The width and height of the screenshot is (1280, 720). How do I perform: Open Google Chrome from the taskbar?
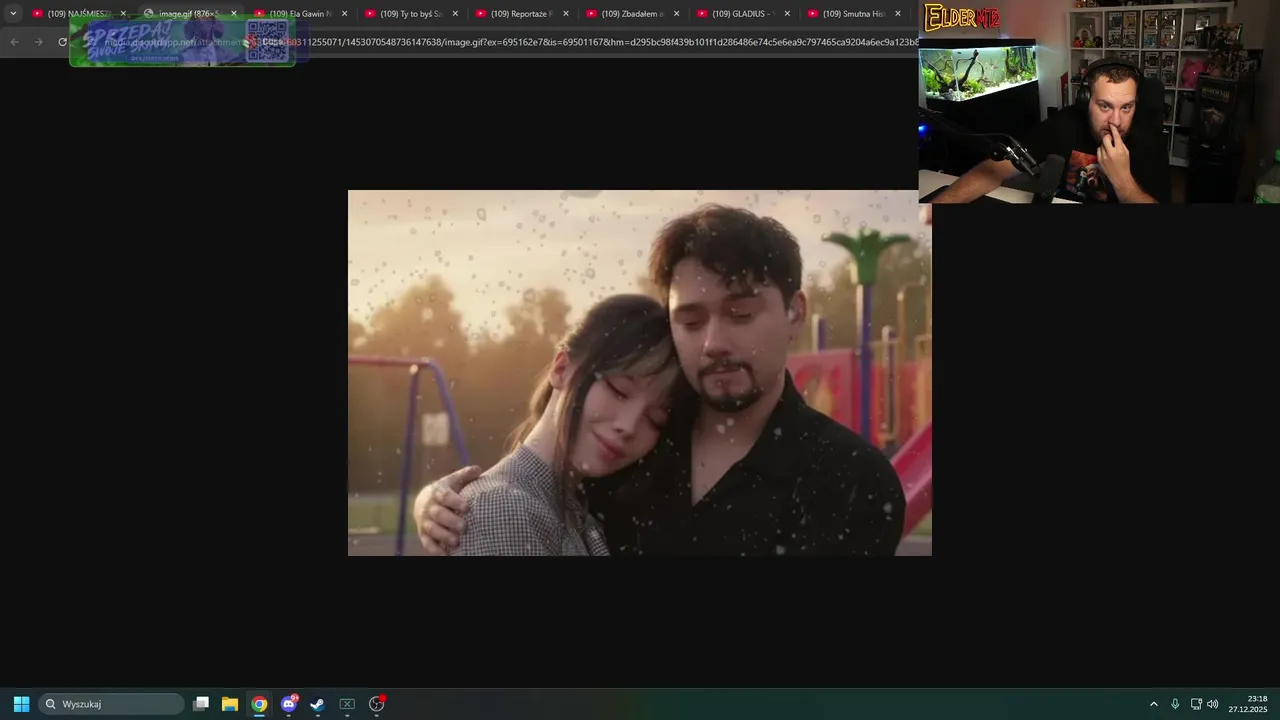(259, 704)
